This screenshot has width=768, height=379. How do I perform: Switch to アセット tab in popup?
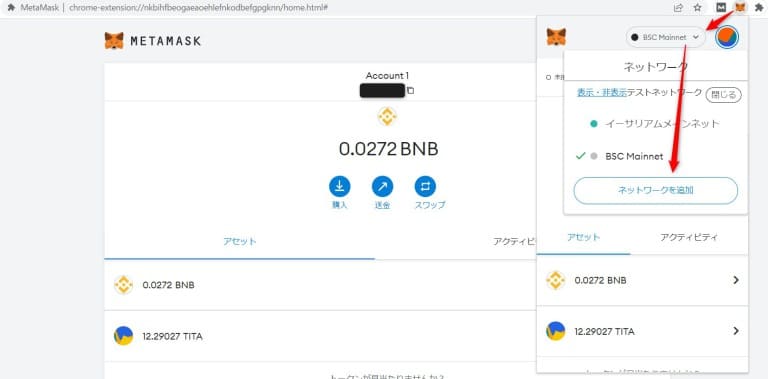coord(583,237)
